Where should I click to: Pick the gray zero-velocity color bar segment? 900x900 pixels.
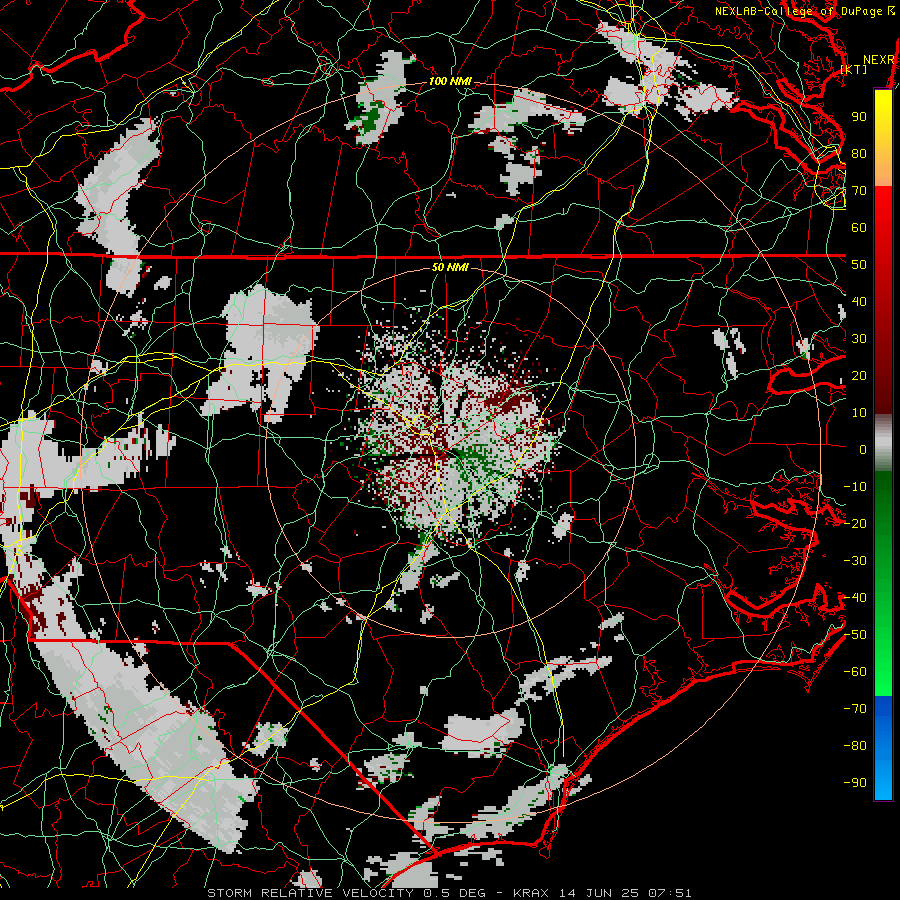[883, 443]
